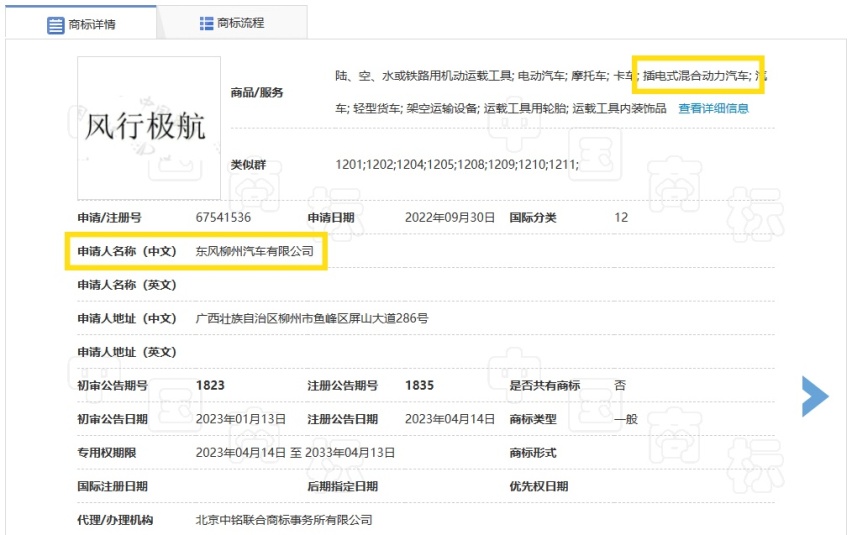Click the 商品/服务 label
The width and height of the screenshot is (852, 535).
click(257, 92)
